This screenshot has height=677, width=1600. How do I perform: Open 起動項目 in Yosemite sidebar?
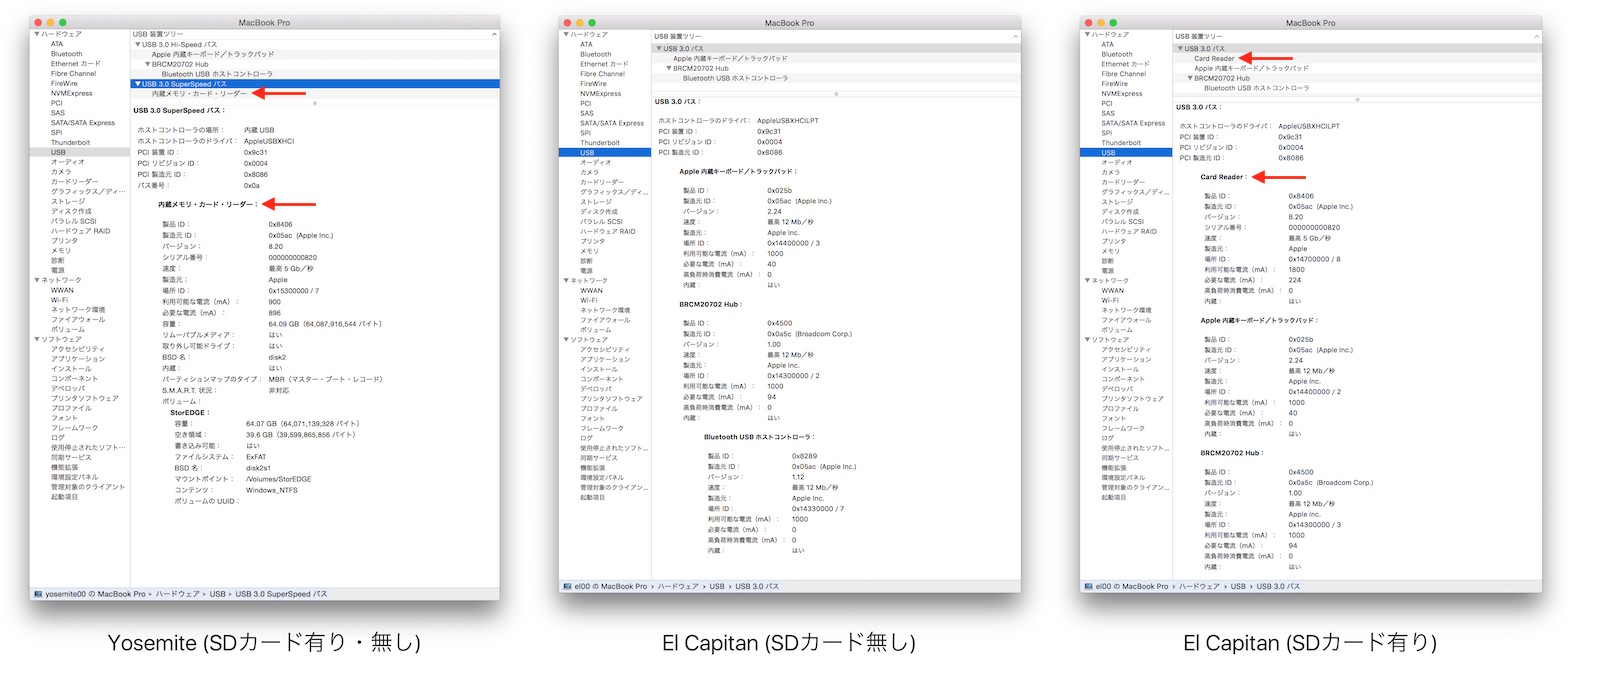[x=65, y=496]
